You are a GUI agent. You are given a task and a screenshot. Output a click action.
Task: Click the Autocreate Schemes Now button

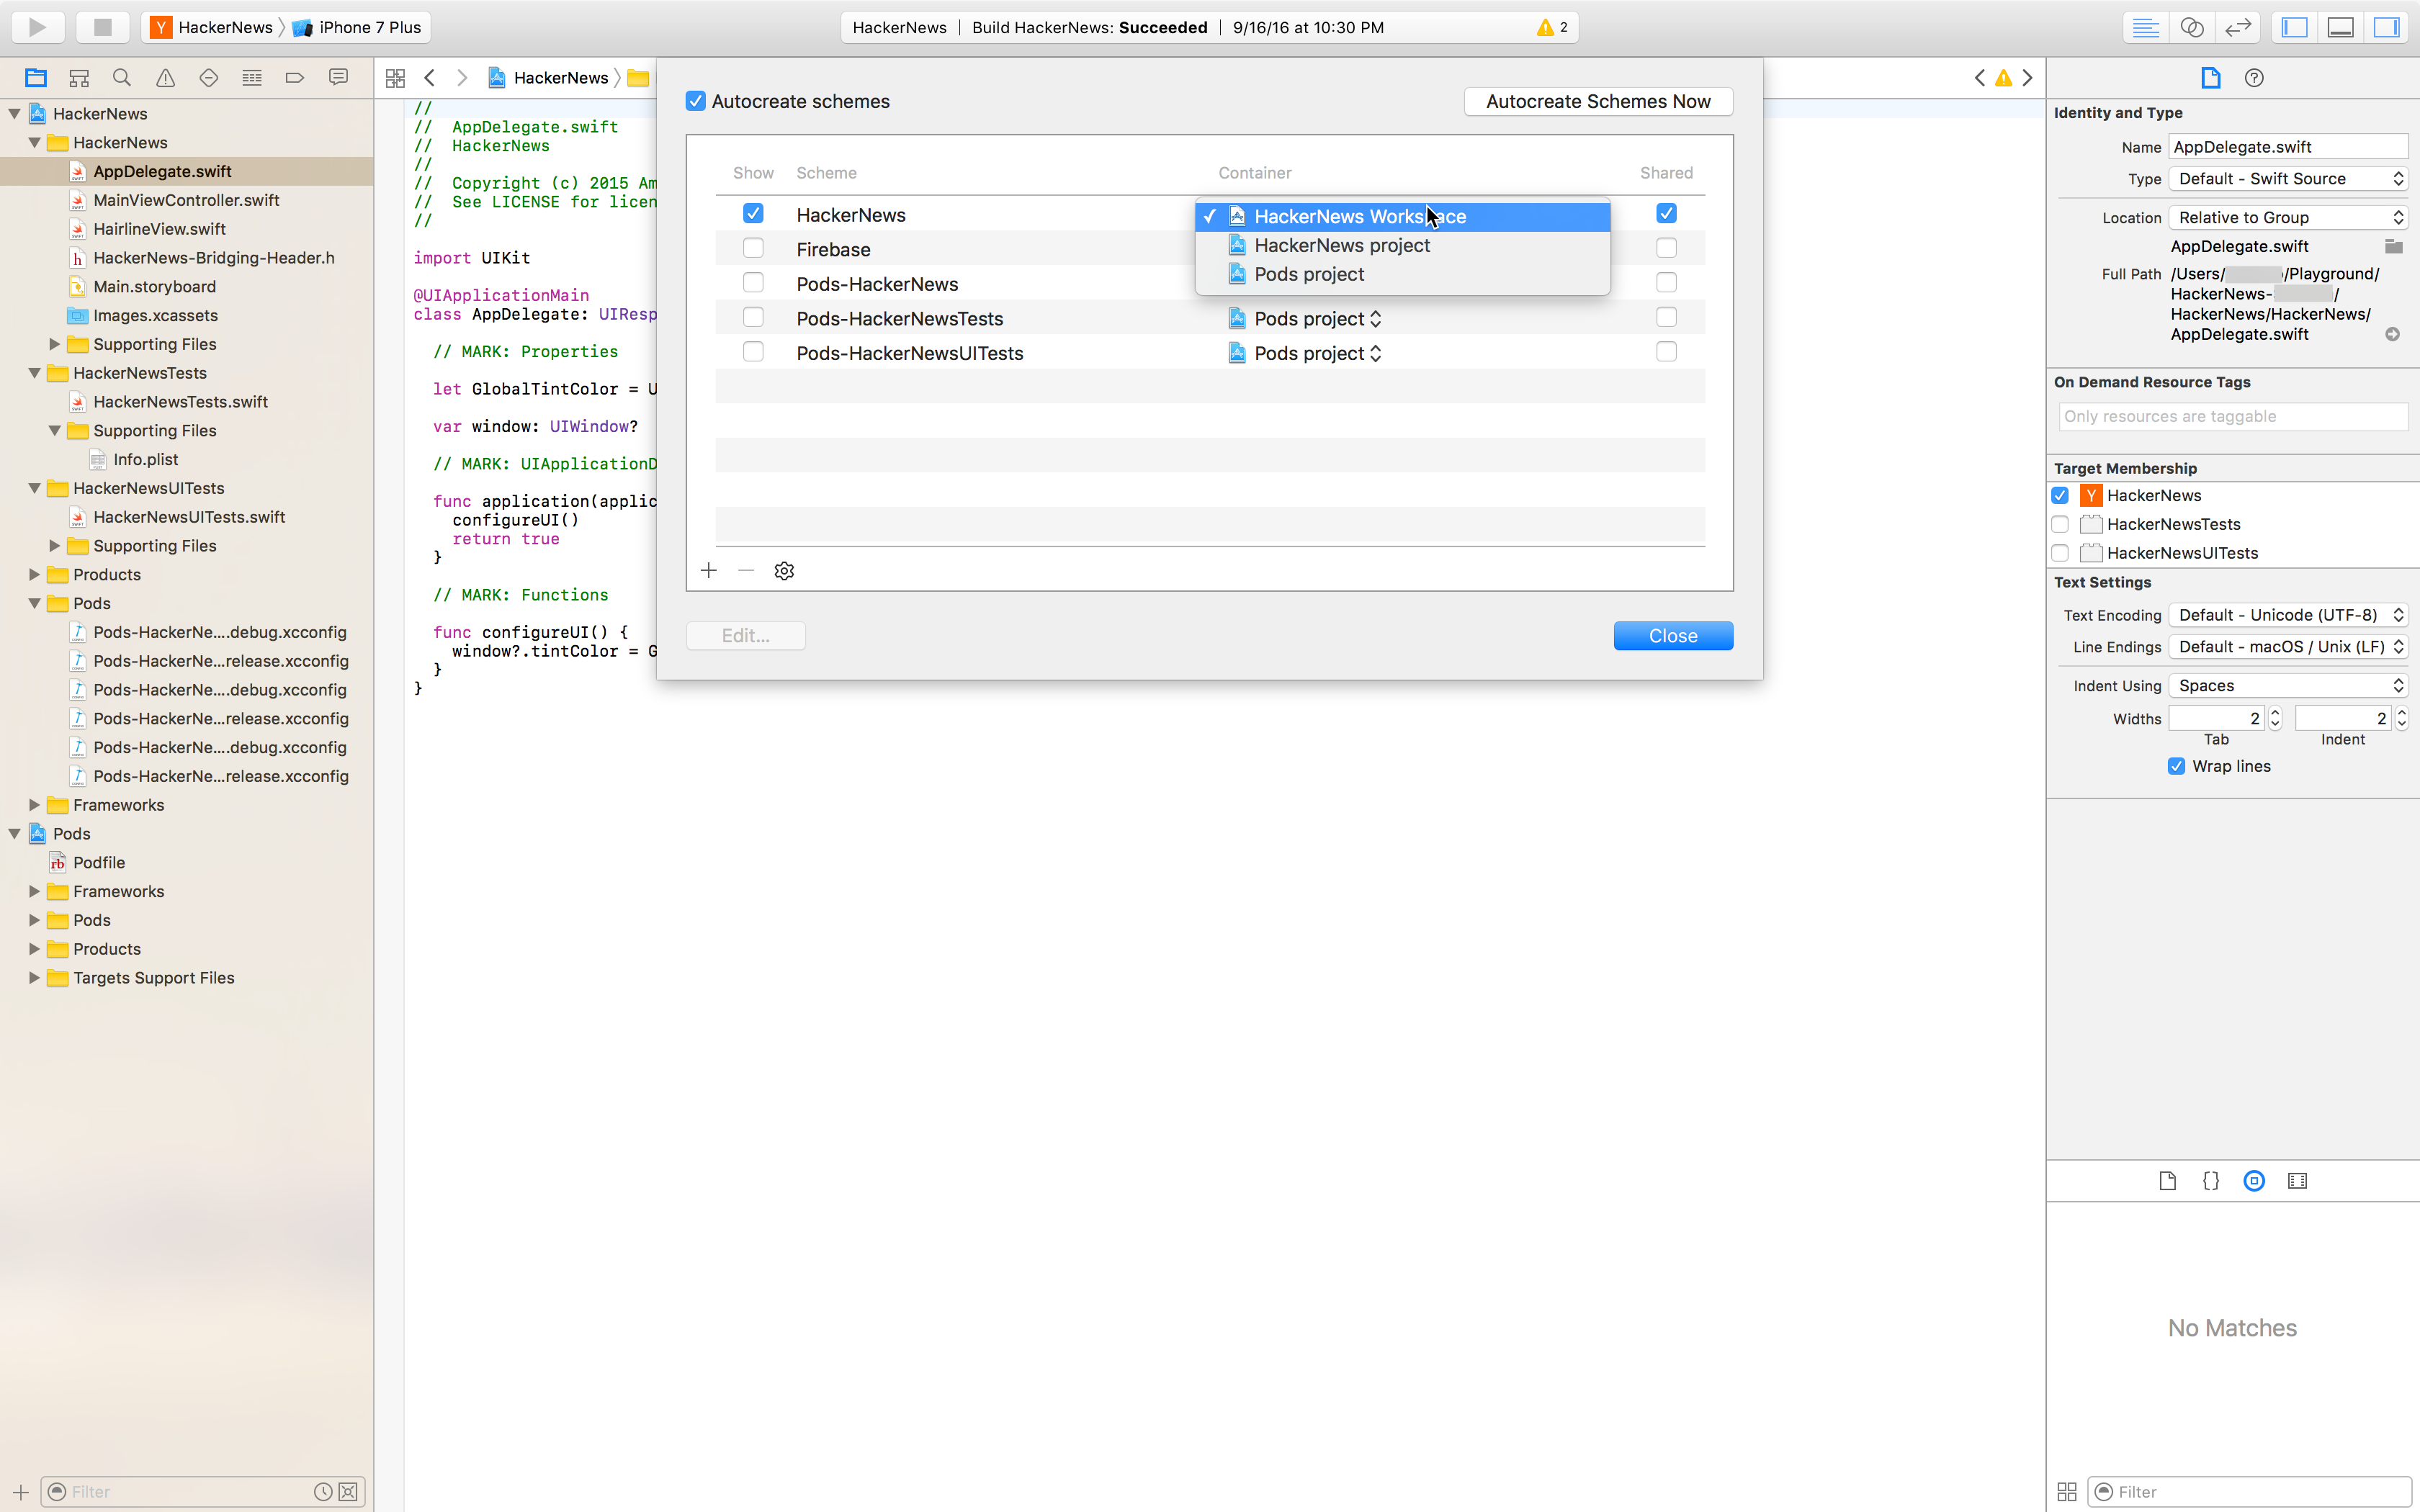click(x=1597, y=101)
